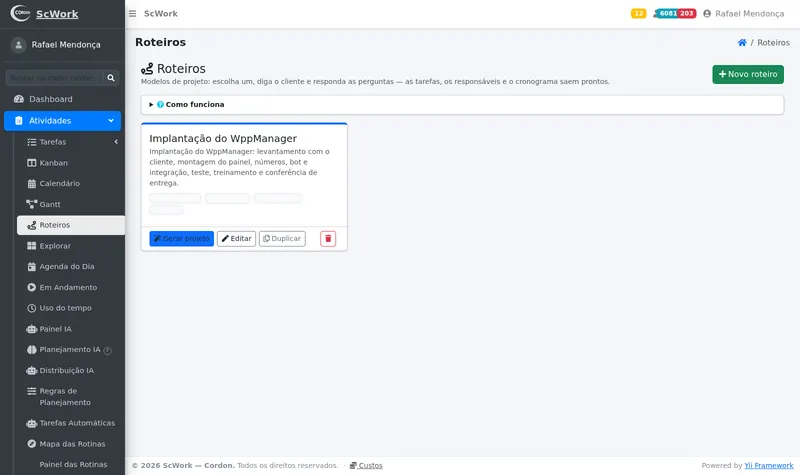The width and height of the screenshot is (800, 475).
Task: Open the Dashboard menu item
Action: tap(62, 99)
